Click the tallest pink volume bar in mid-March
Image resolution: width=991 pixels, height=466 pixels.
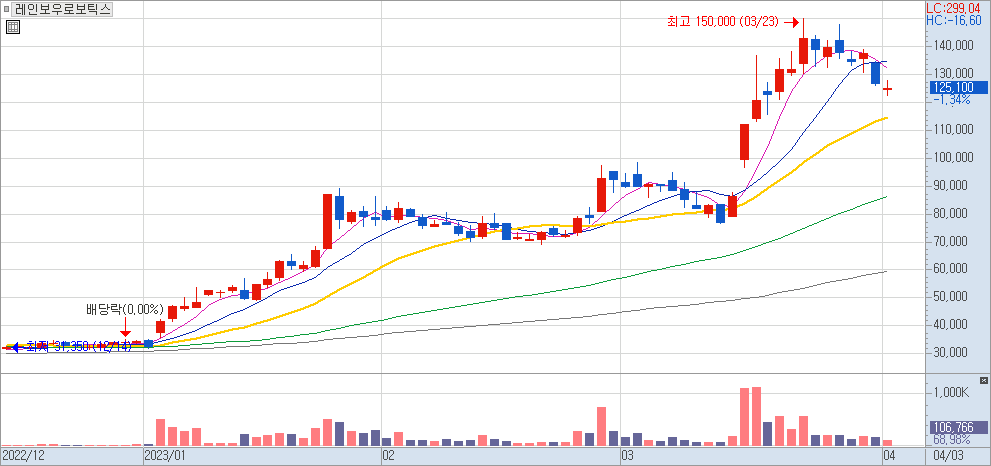coord(756,416)
